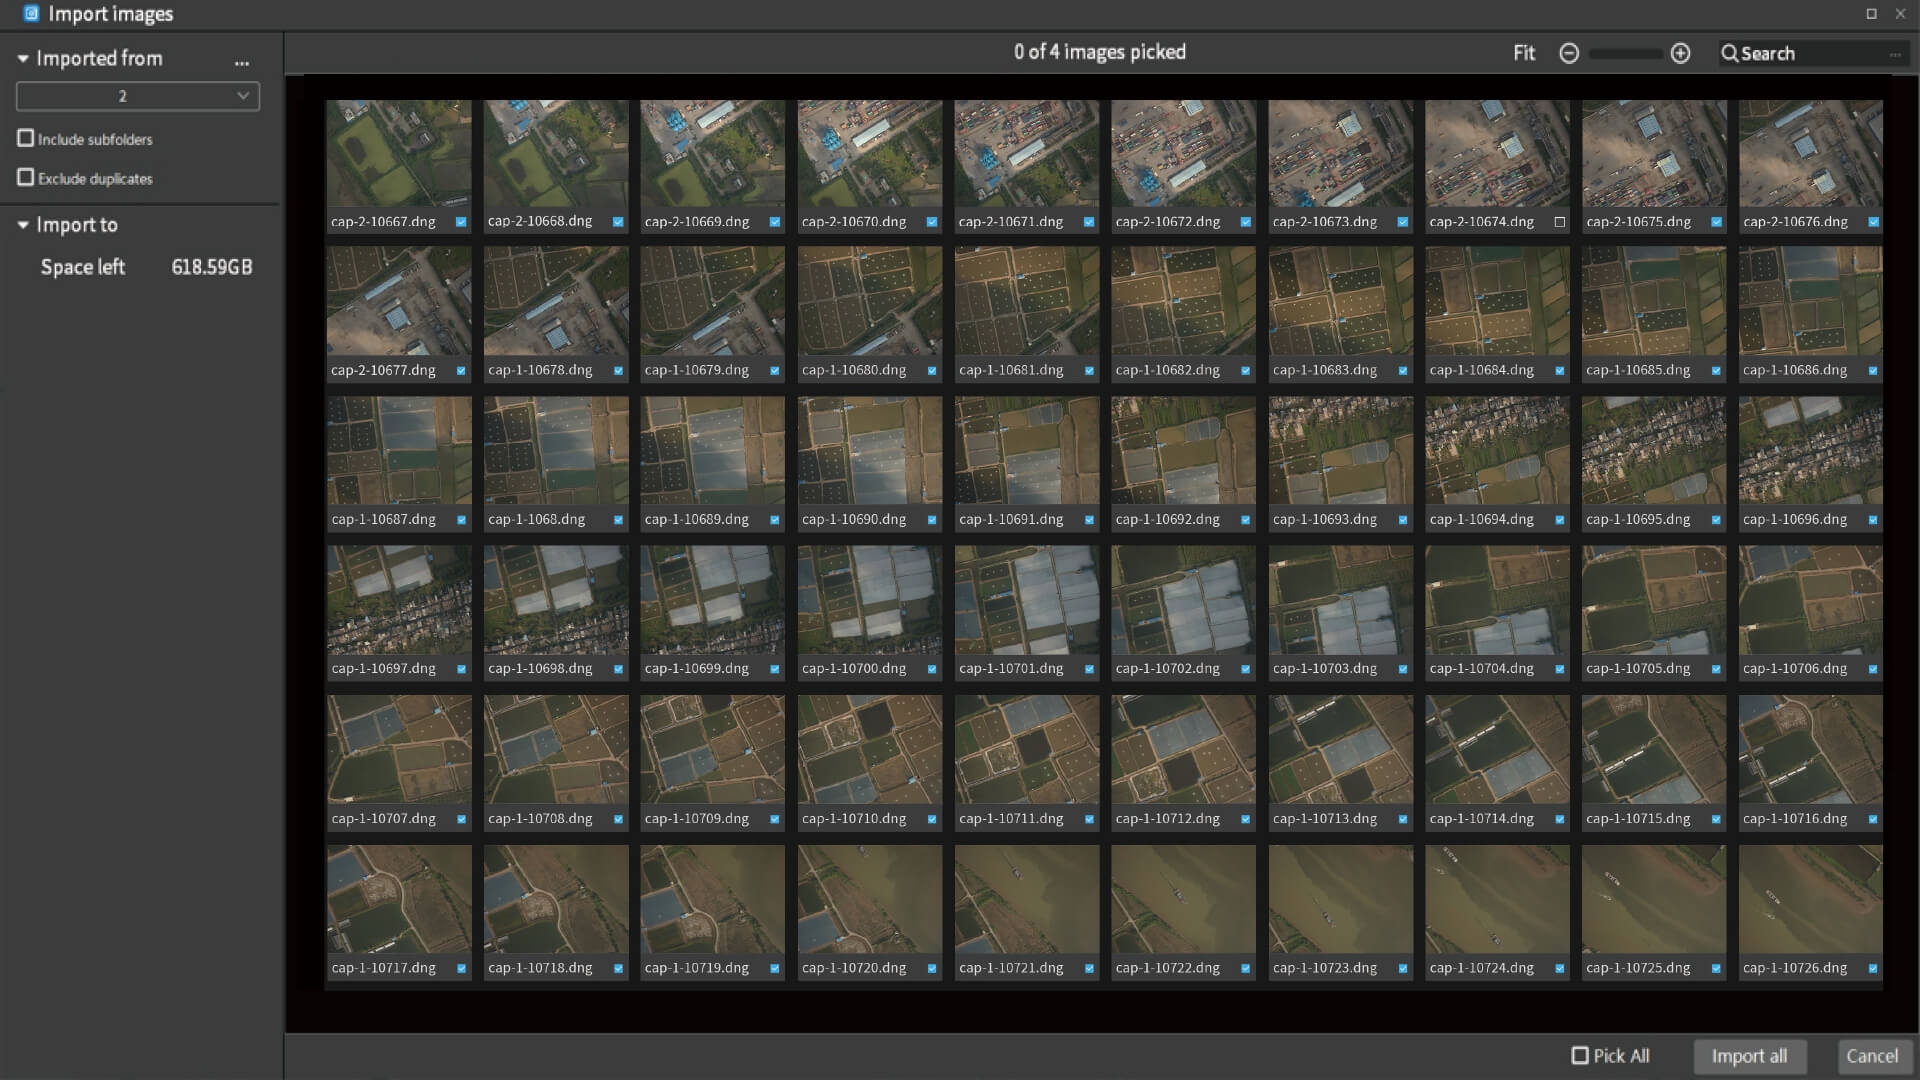Click the Import images icon in the title bar
This screenshot has width=1920, height=1080.
pos(29,14)
